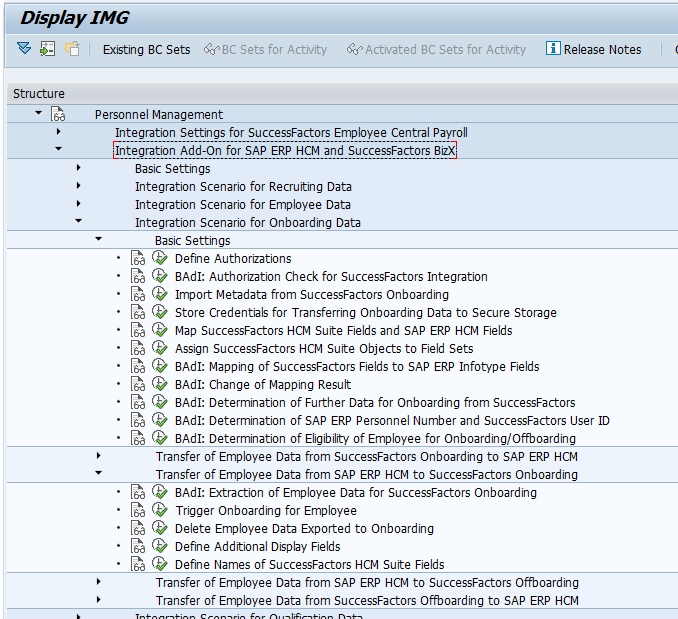Image resolution: width=678 pixels, height=619 pixels.
Task: Open documentation for Import Metadata from SuccessFactors Onboarding
Action: pyautogui.click(x=138, y=294)
